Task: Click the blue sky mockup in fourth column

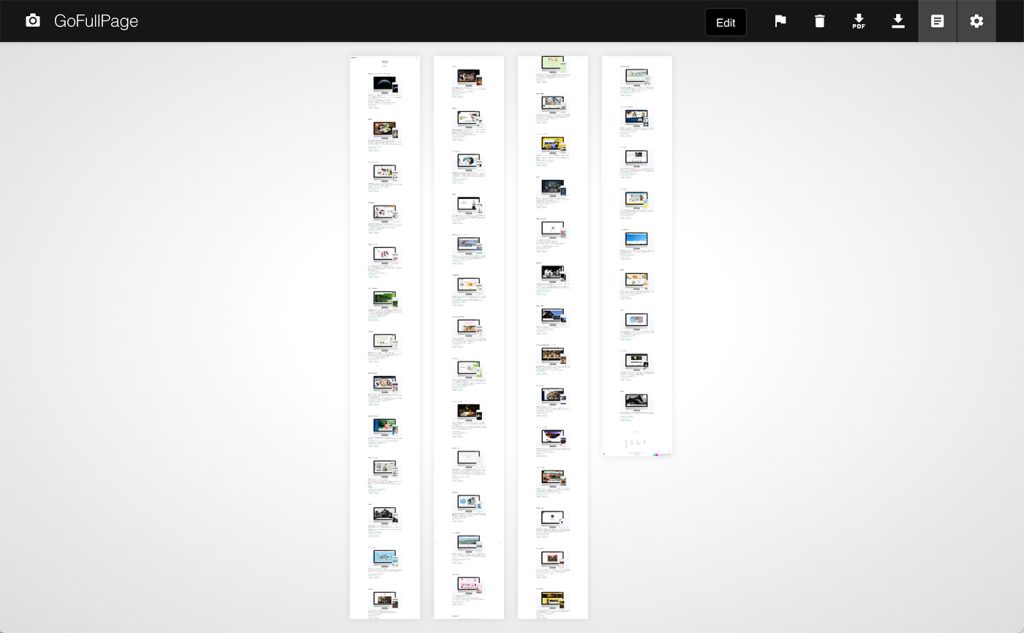Action: (x=636, y=239)
